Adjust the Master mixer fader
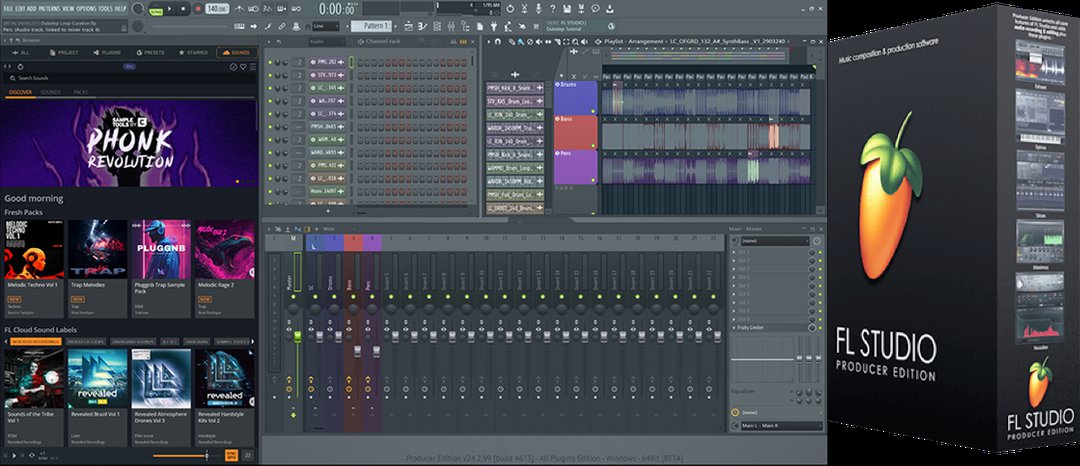1080x466 pixels. click(298, 337)
